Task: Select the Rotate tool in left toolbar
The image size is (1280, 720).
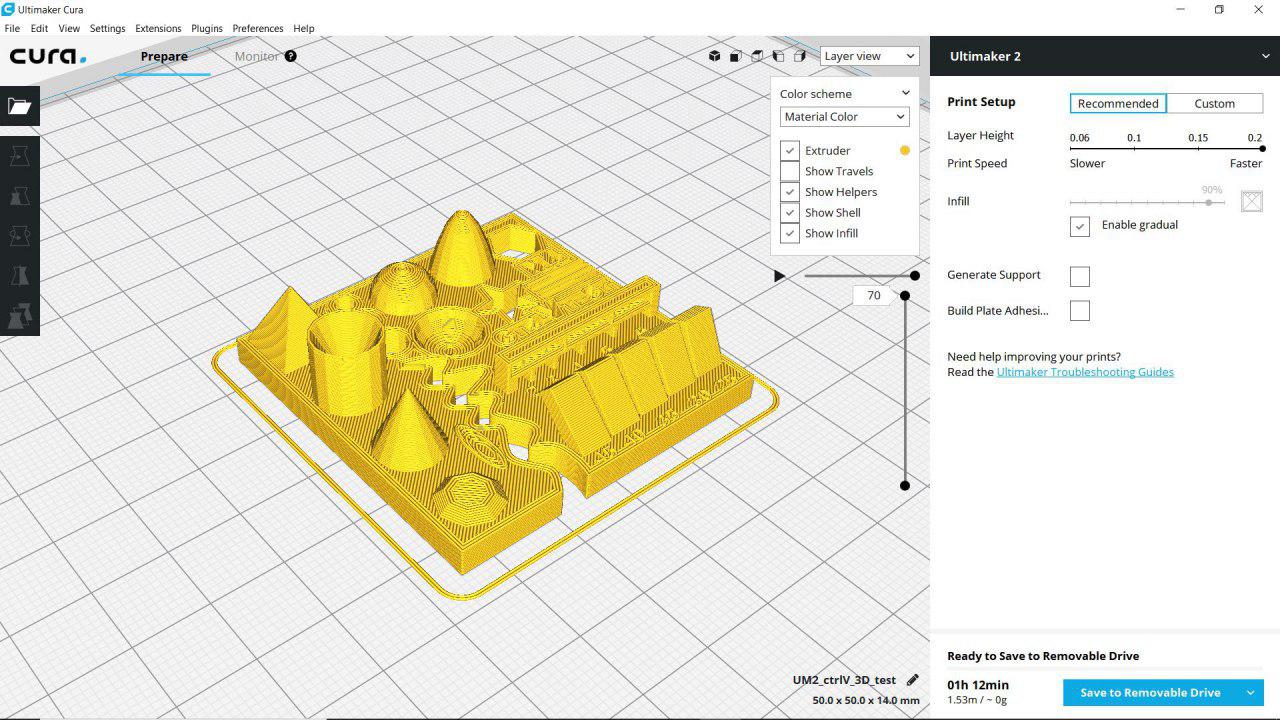Action: pyautogui.click(x=19, y=236)
